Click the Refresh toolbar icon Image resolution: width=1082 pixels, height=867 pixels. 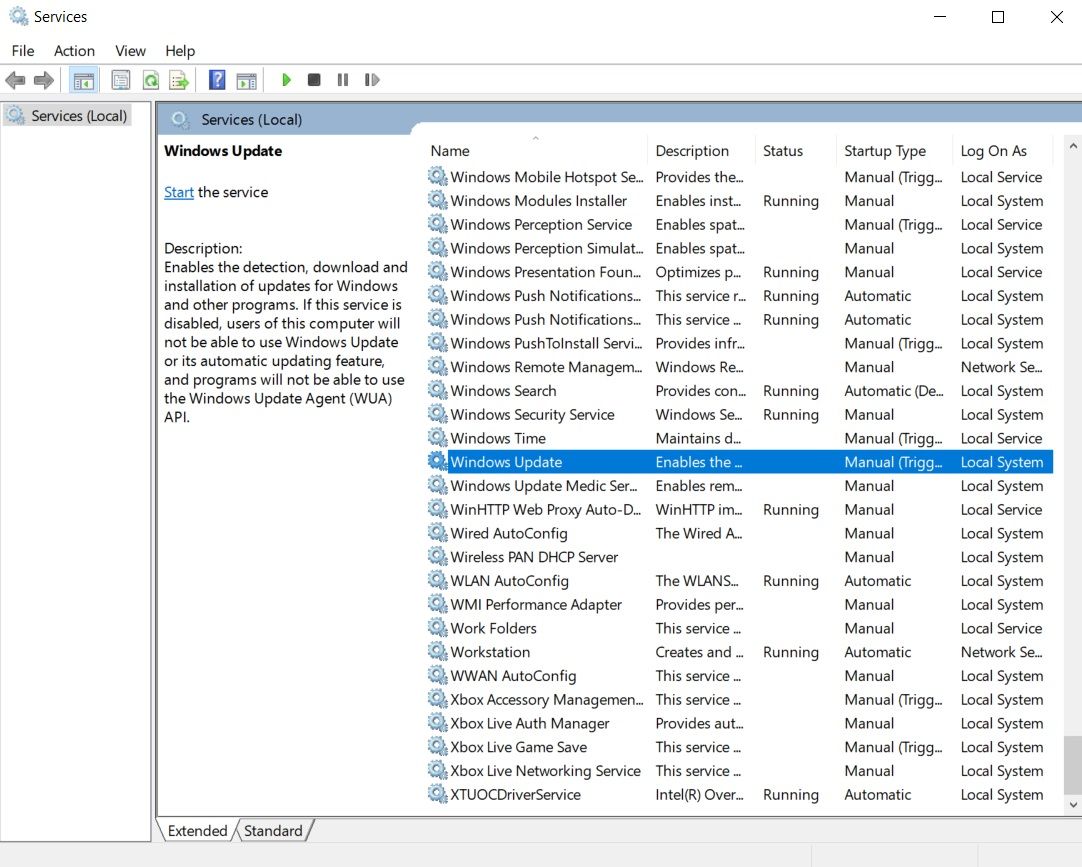tap(150, 80)
